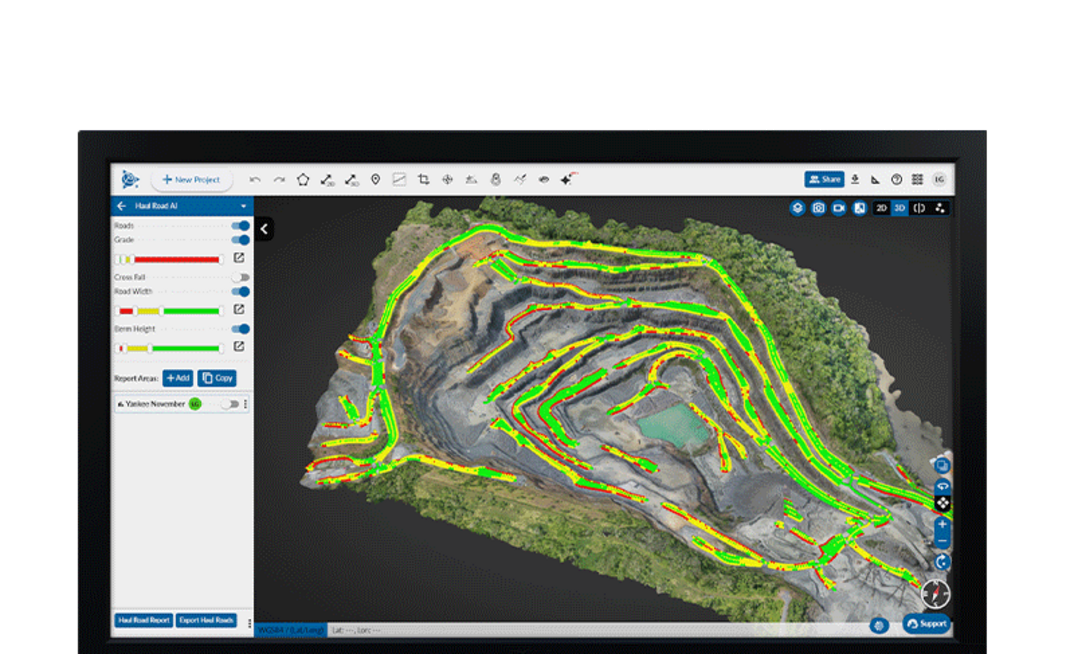Viewport: 1074px width, 654px height.
Task: Select the split view mode
Action: 919,208
